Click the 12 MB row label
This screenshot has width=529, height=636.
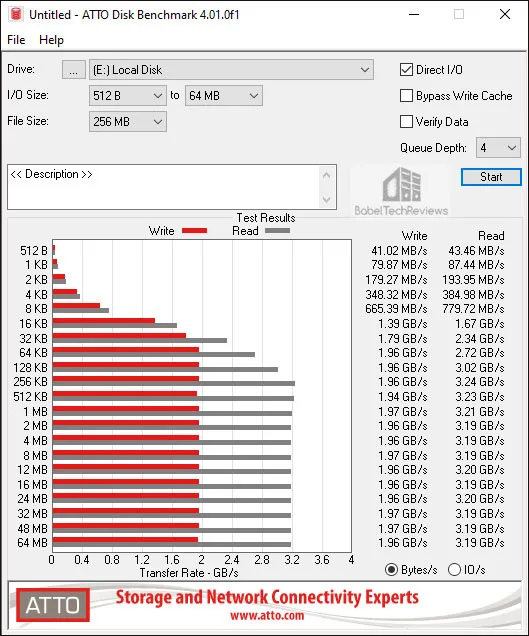(x=32, y=470)
